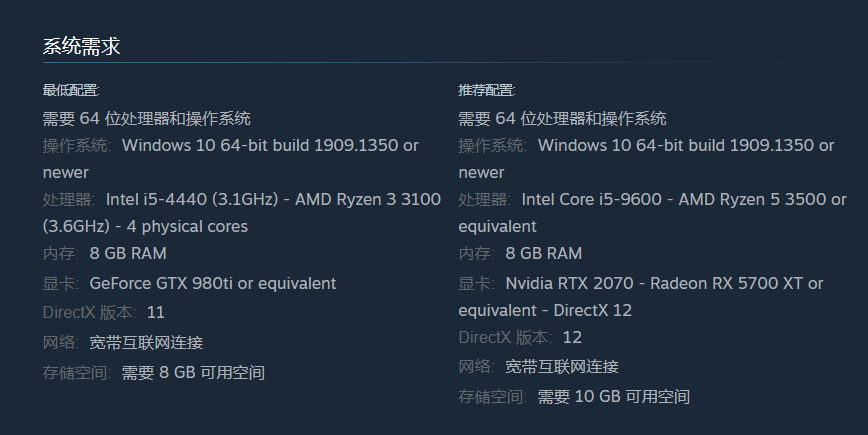Click the Intel i5-4440 processor text

[192, 199]
